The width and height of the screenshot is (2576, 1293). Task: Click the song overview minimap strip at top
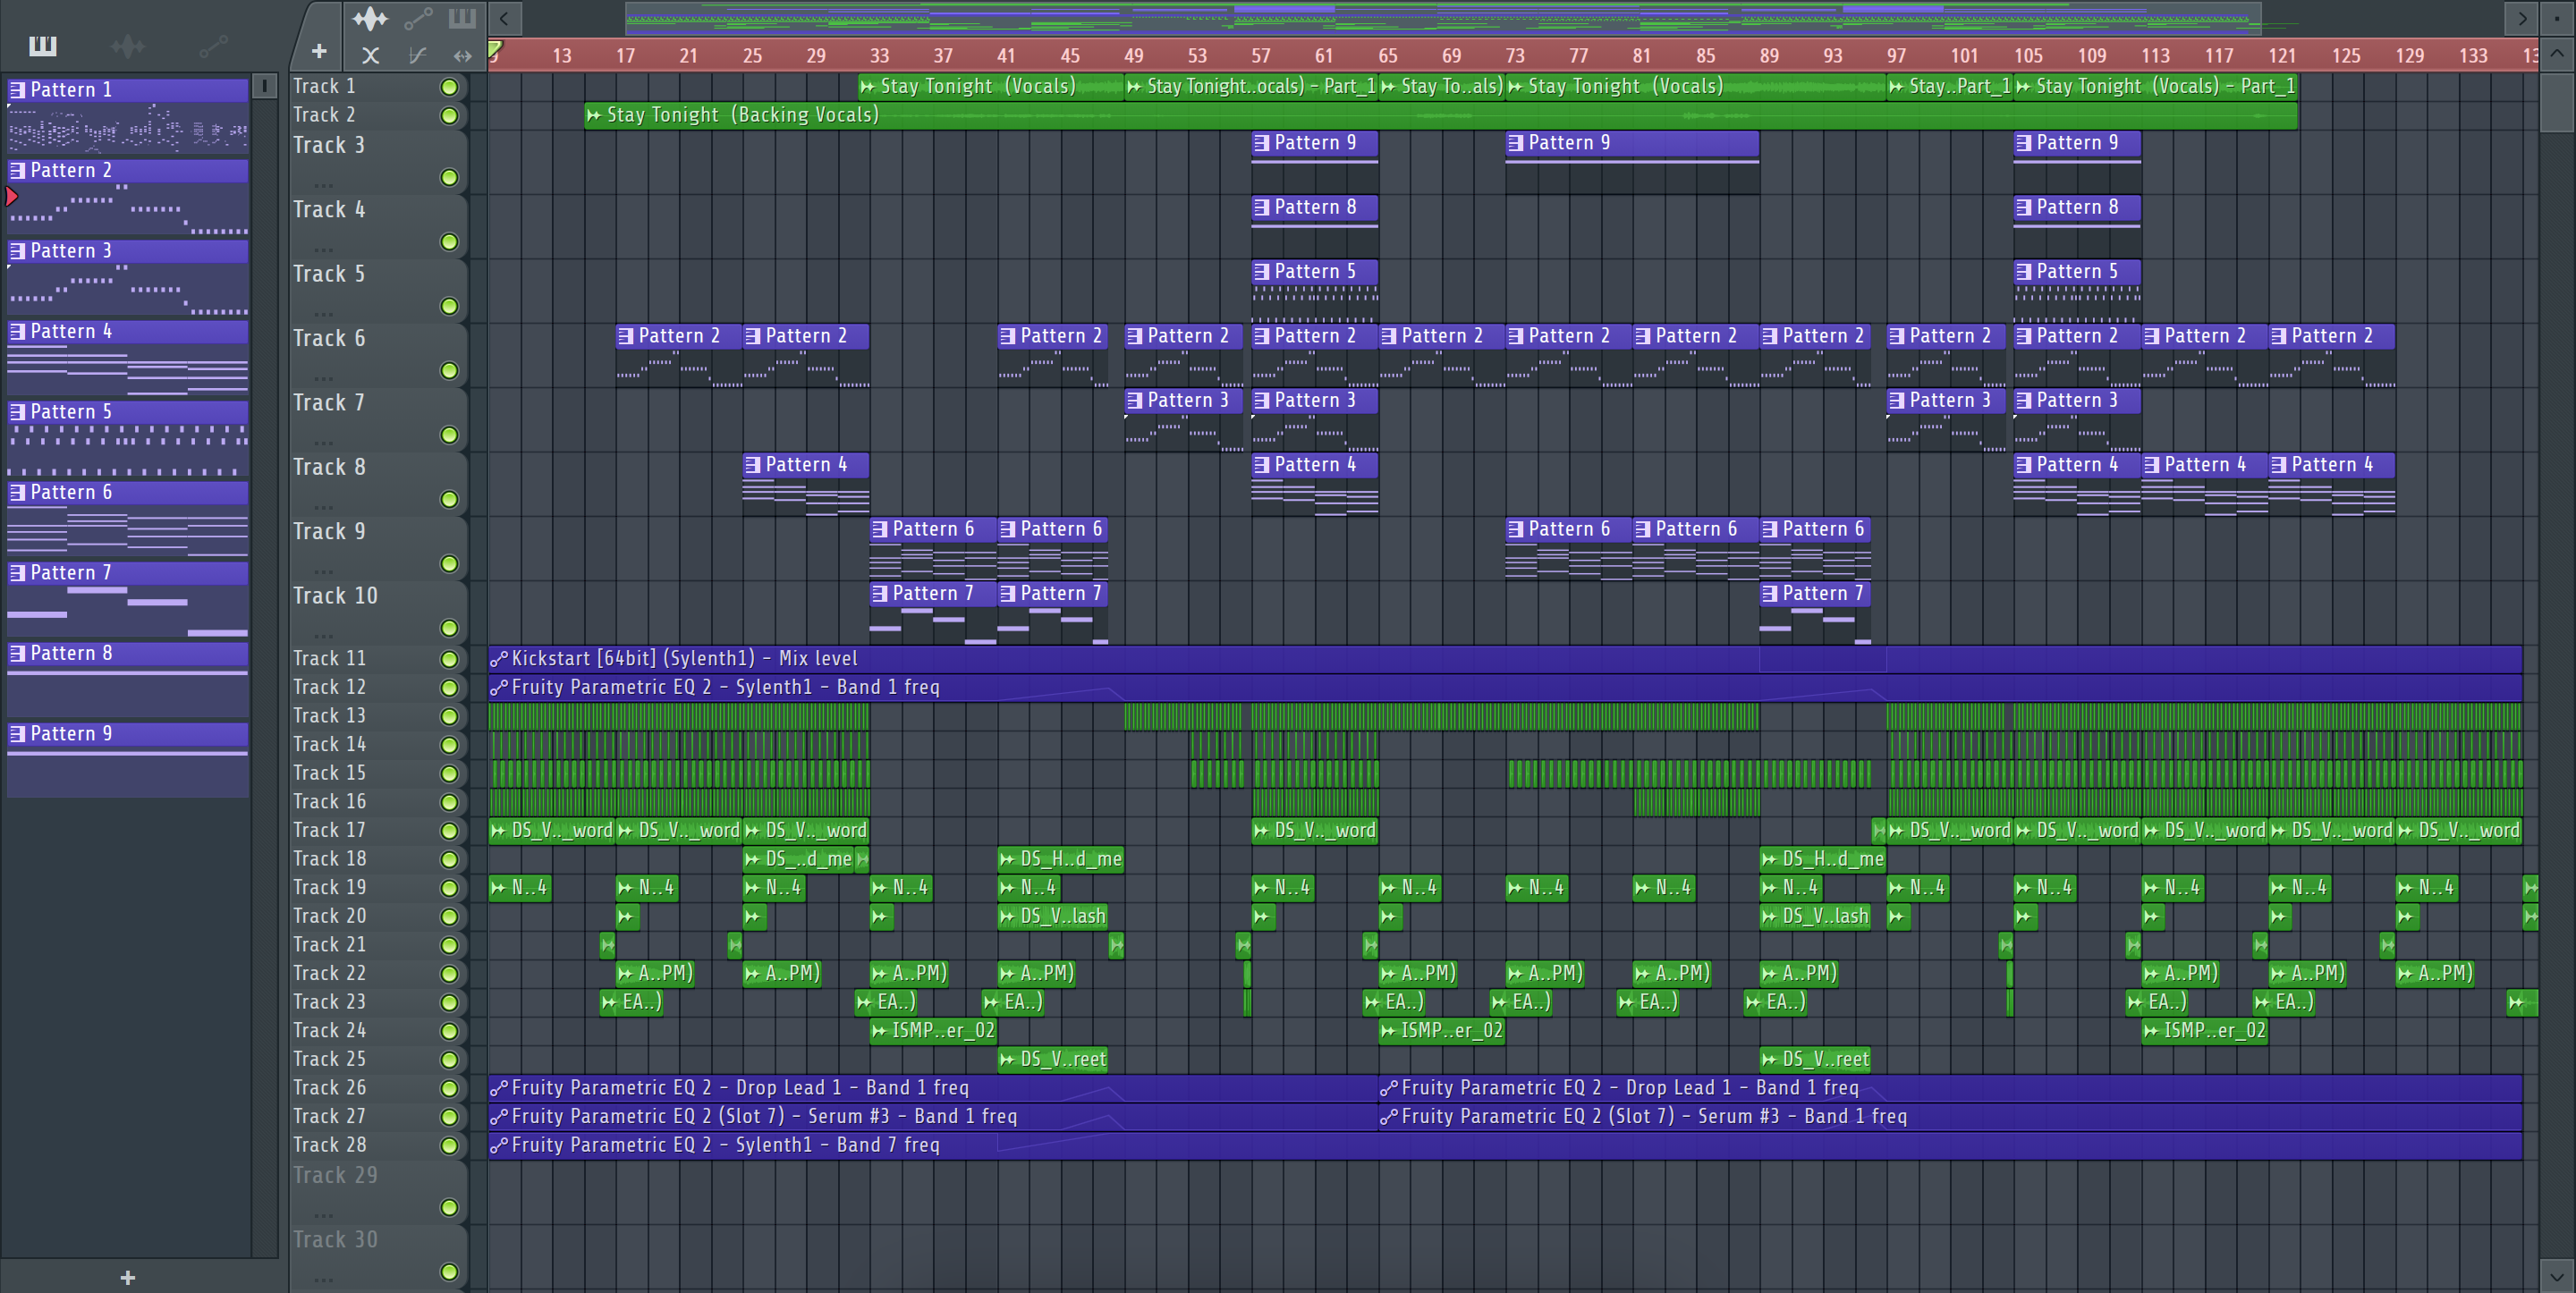(1440, 18)
